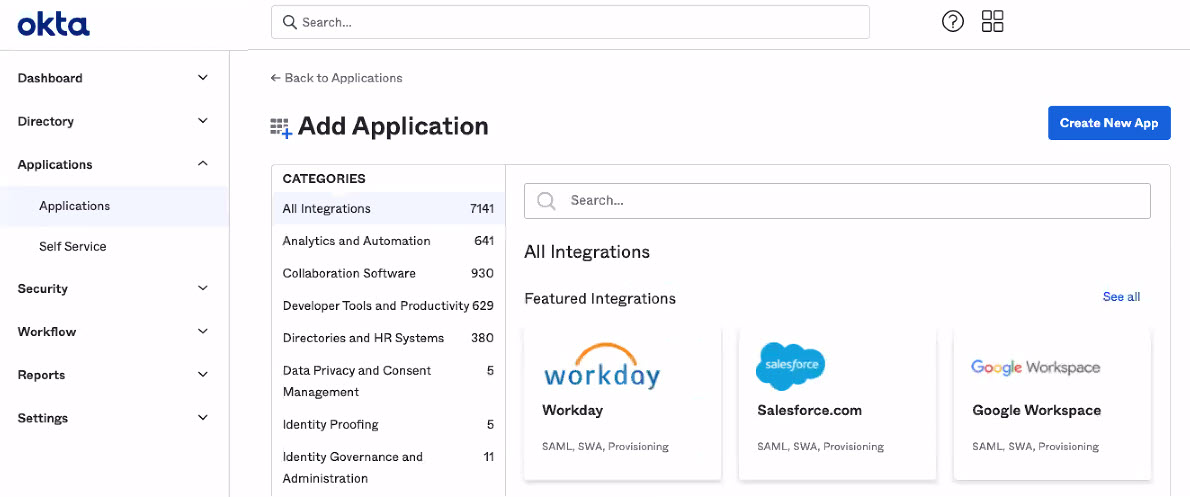Click the Applications parent sidebar heading
This screenshot has height=497, width=1190.
click(x=55, y=165)
